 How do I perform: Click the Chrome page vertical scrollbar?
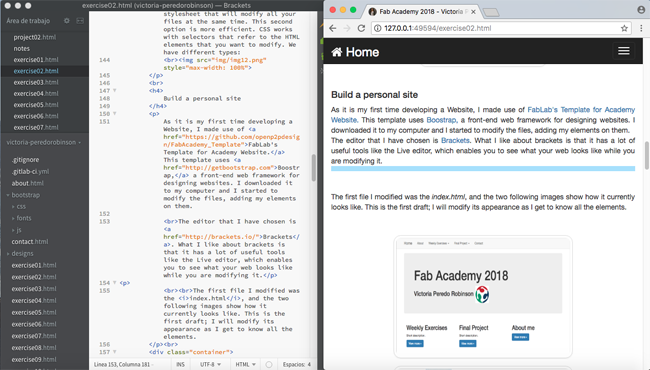[x=647, y=156]
